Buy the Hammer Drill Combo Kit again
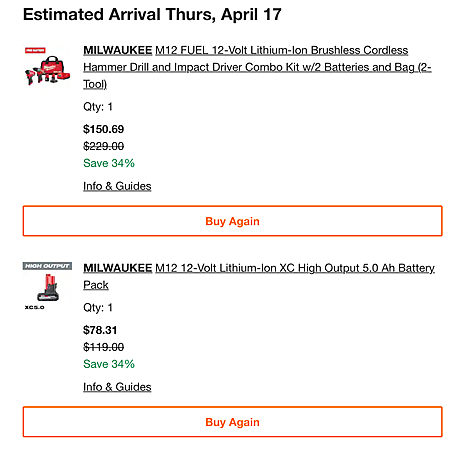 [x=232, y=221]
